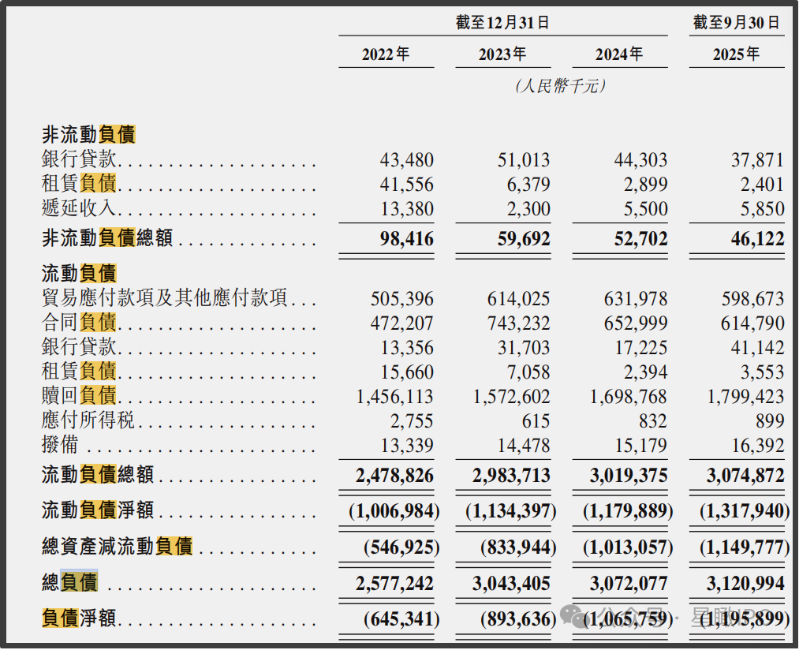The width and height of the screenshot is (799, 650).
Task: Click the 2023年 column header
Action: click(502, 55)
